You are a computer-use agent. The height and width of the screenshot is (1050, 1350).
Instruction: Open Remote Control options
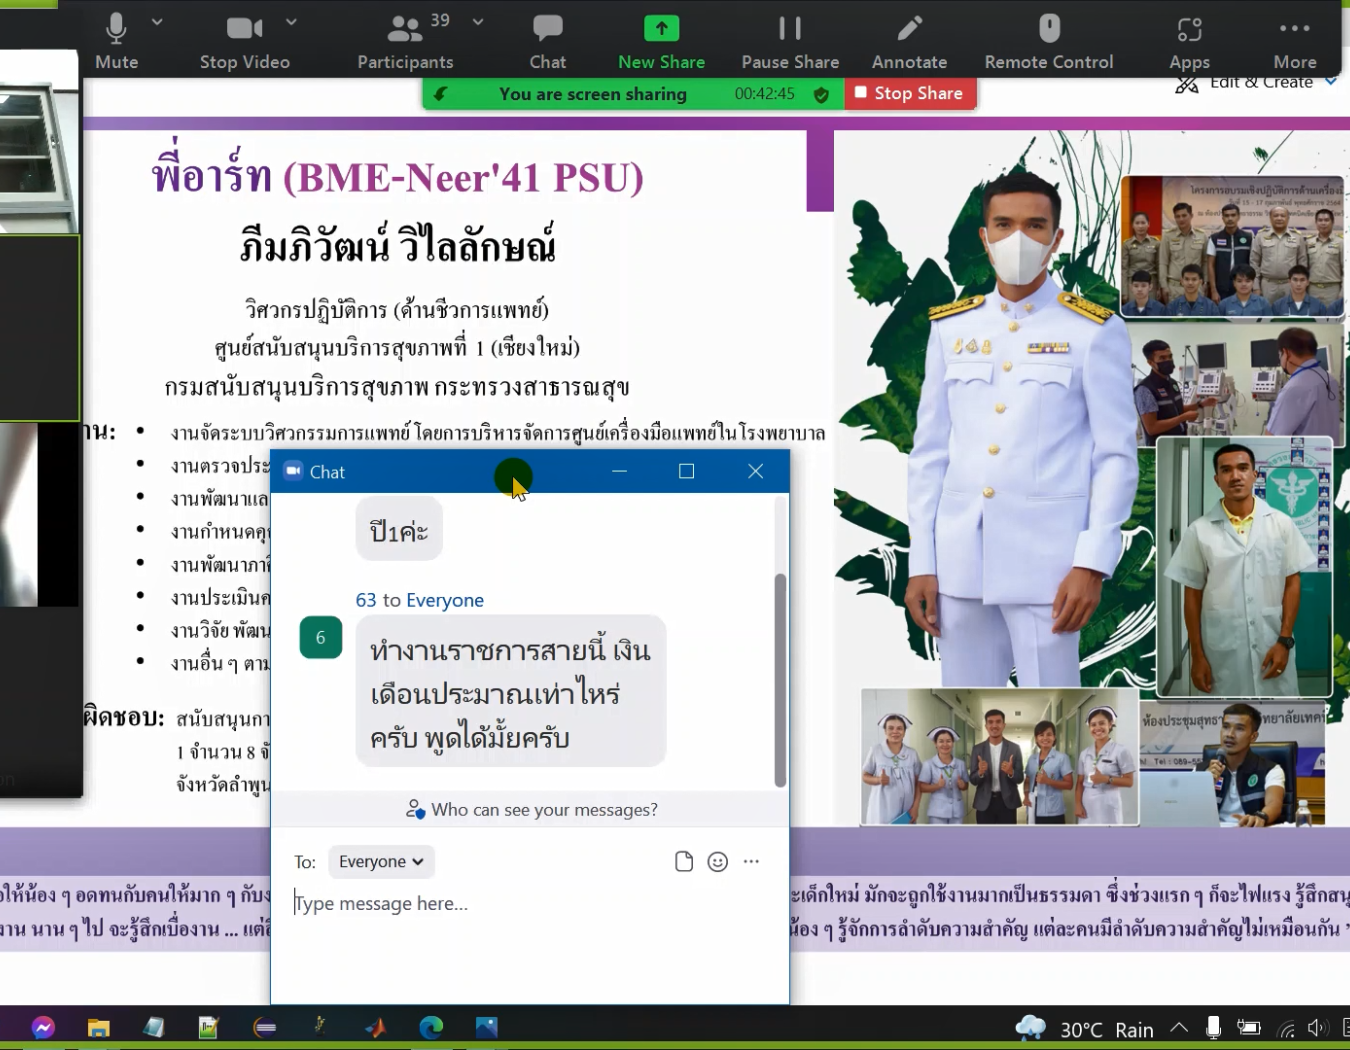(1048, 41)
